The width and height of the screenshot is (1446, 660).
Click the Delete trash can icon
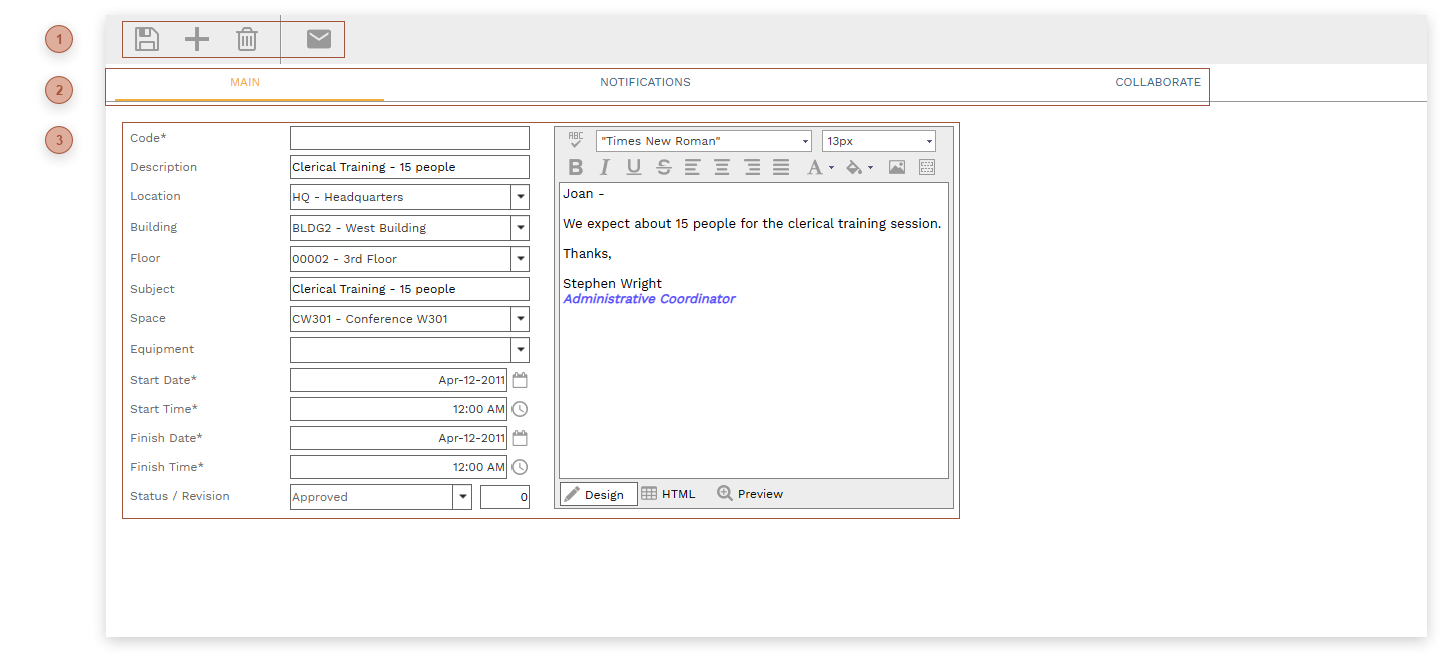[x=247, y=40]
